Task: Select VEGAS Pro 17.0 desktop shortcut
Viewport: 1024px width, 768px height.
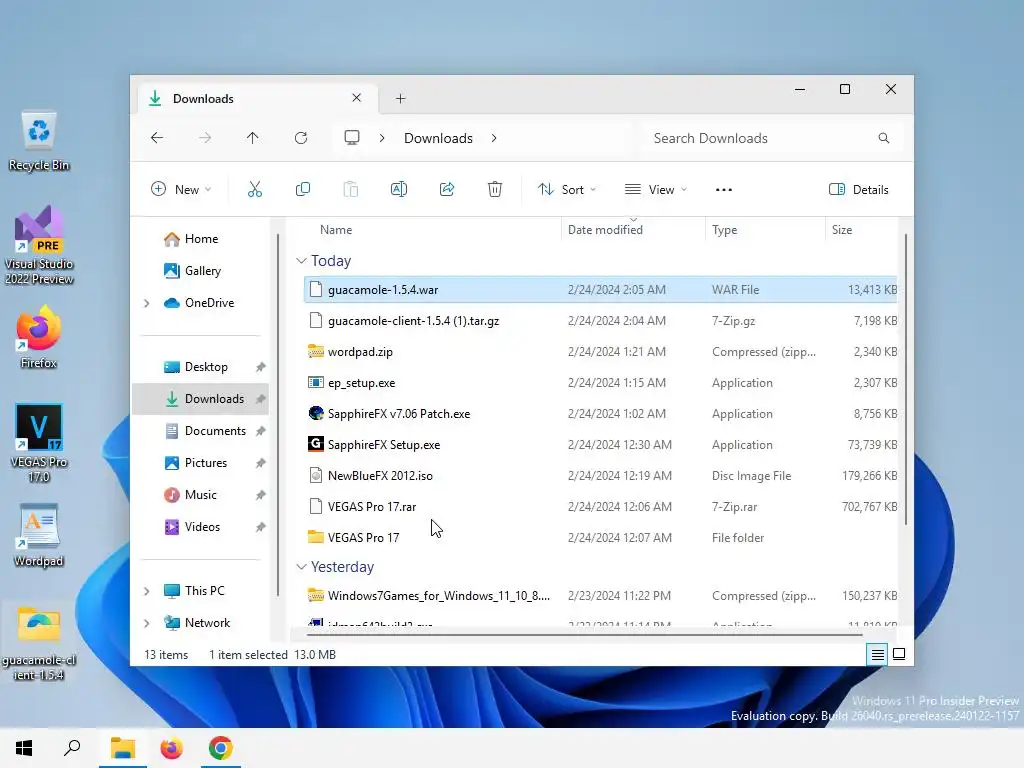Action: click(x=39, y=444)
